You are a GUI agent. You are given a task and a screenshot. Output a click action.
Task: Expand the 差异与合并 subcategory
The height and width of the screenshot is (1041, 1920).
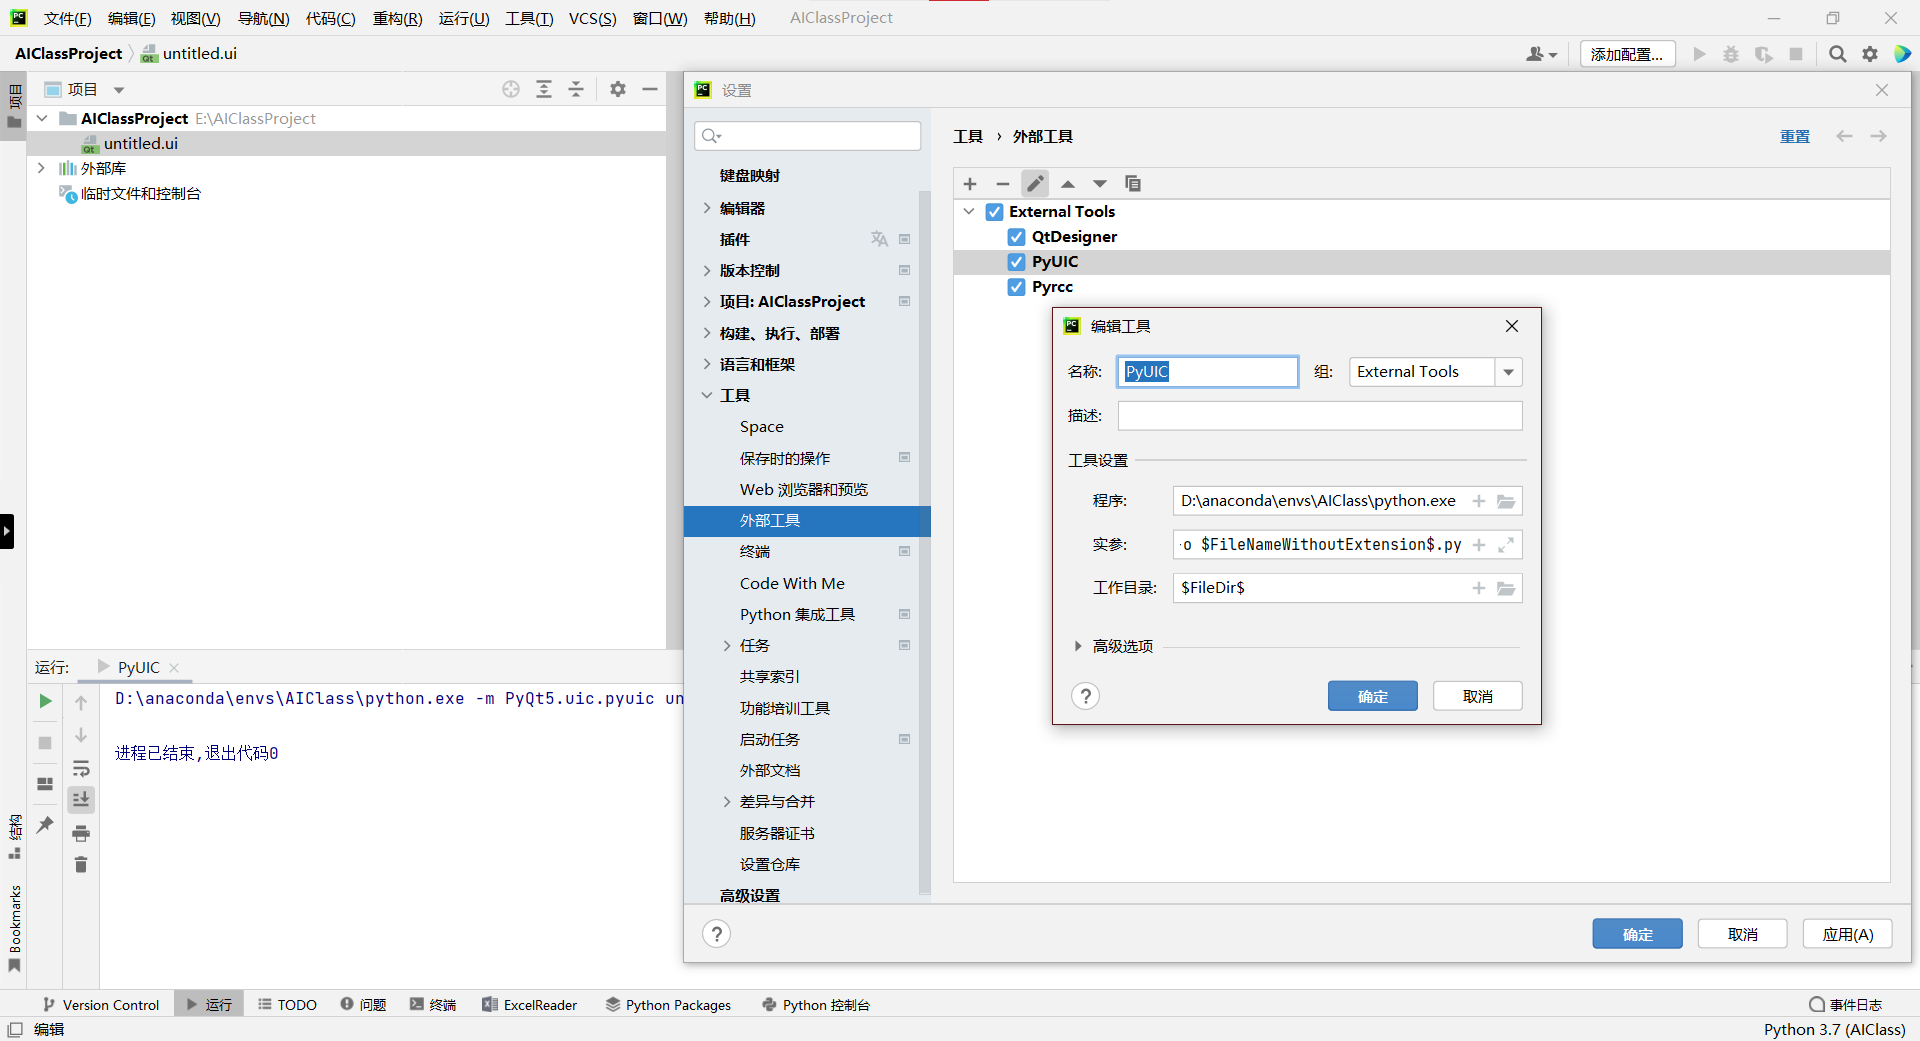click(x=727, y=802)
